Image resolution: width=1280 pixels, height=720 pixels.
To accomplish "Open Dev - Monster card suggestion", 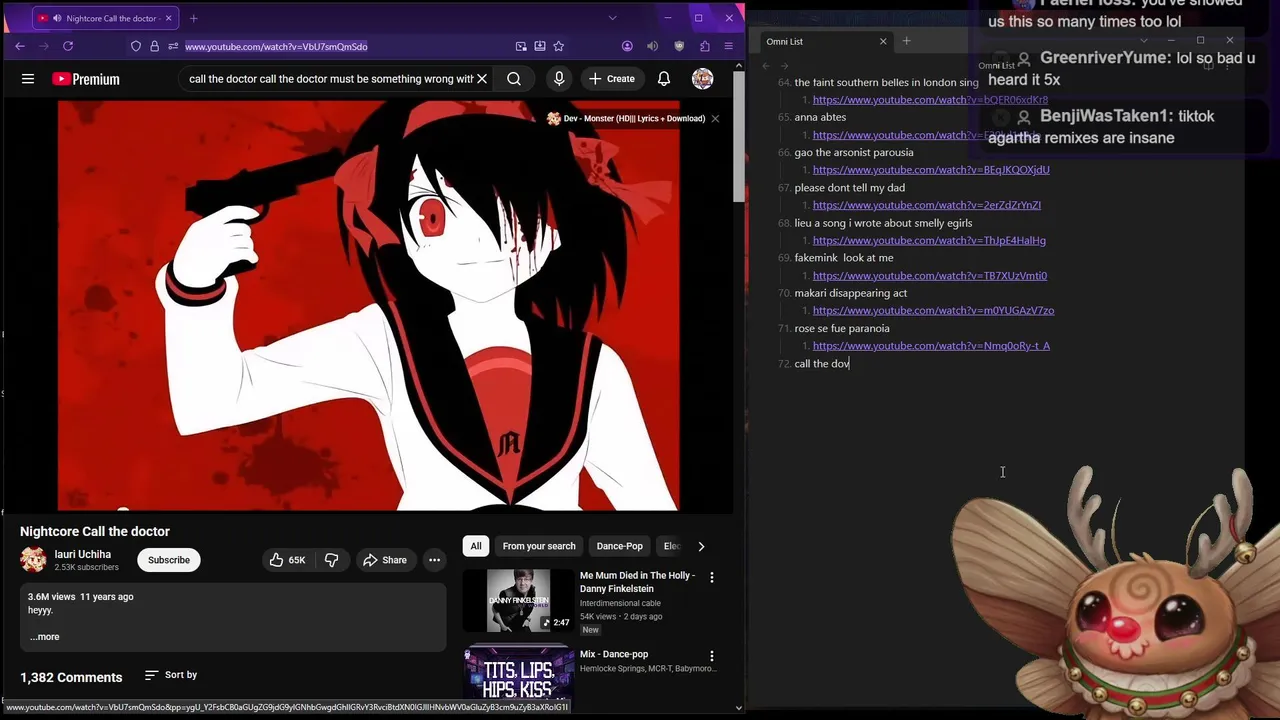I will click(x=626, y=118).
